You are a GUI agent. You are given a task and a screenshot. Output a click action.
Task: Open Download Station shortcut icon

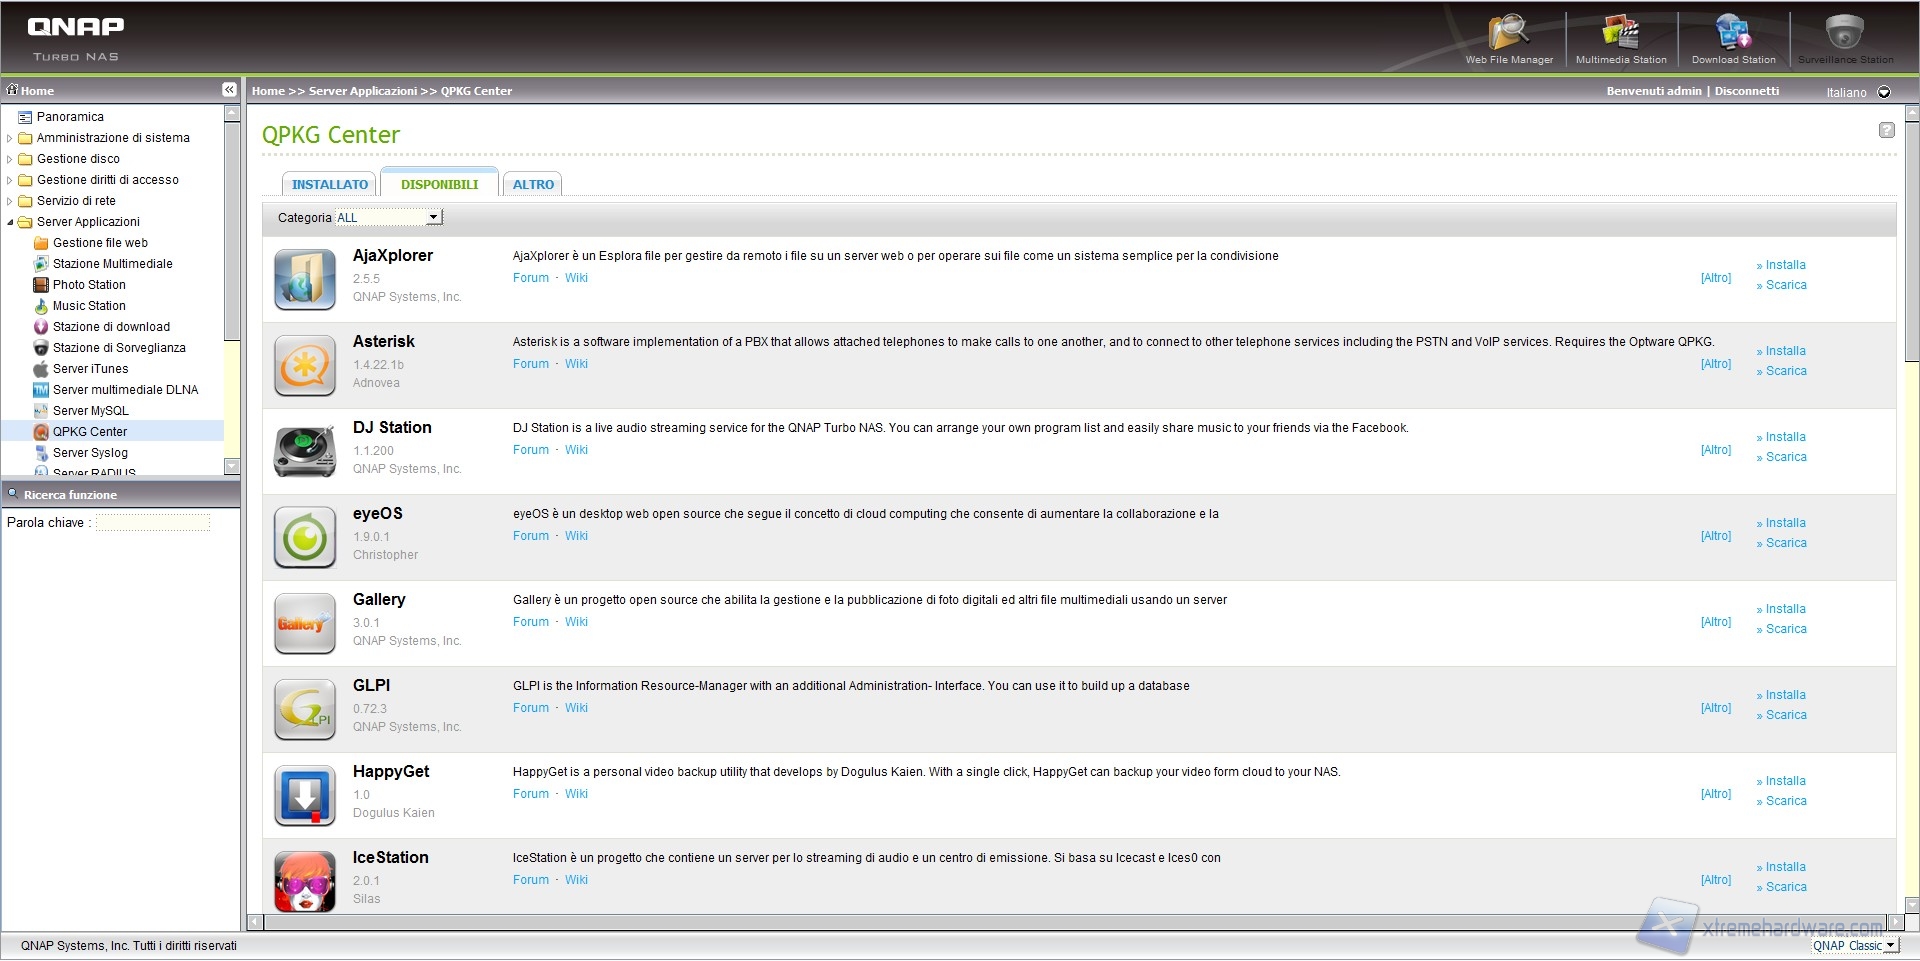1733,35
